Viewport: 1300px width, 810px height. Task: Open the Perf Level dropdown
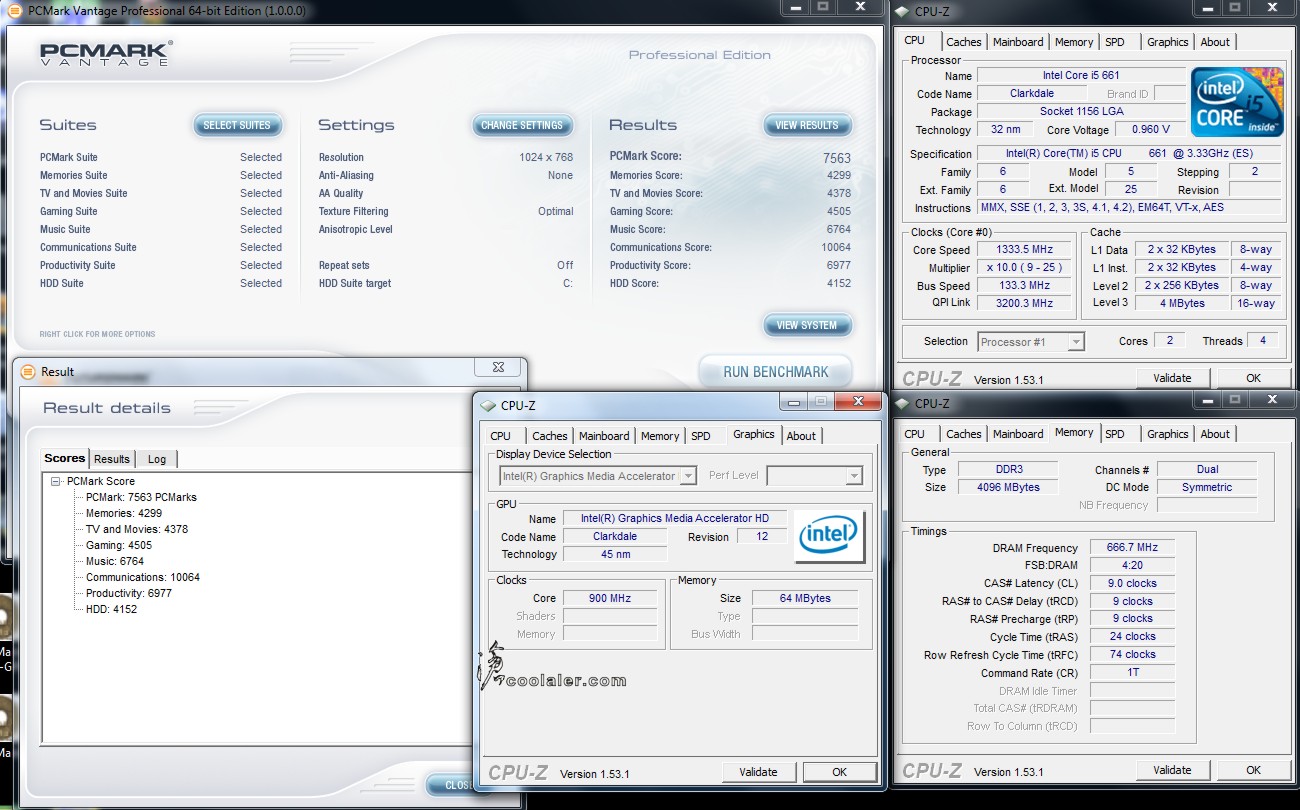tap(854, 476)
